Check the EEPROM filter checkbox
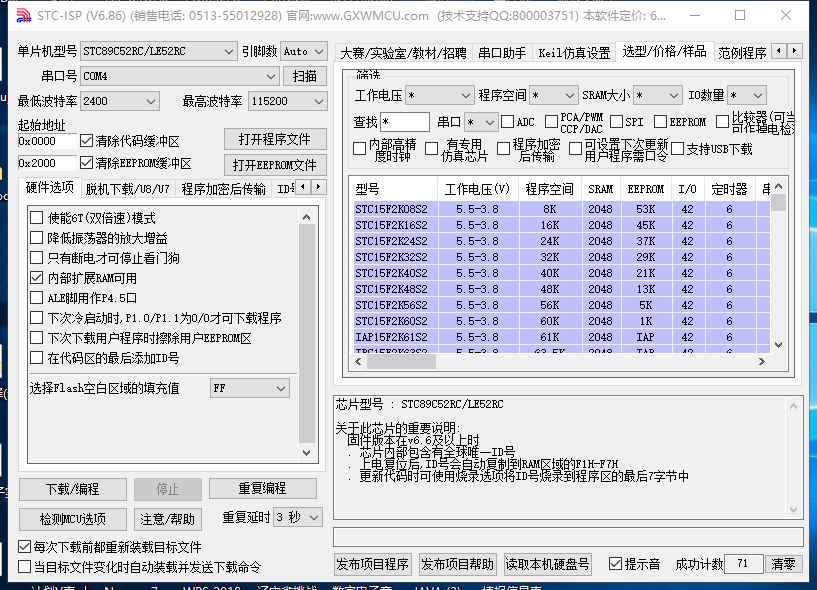The width and height of the screenshot is (817, 590). click(660, 122)
